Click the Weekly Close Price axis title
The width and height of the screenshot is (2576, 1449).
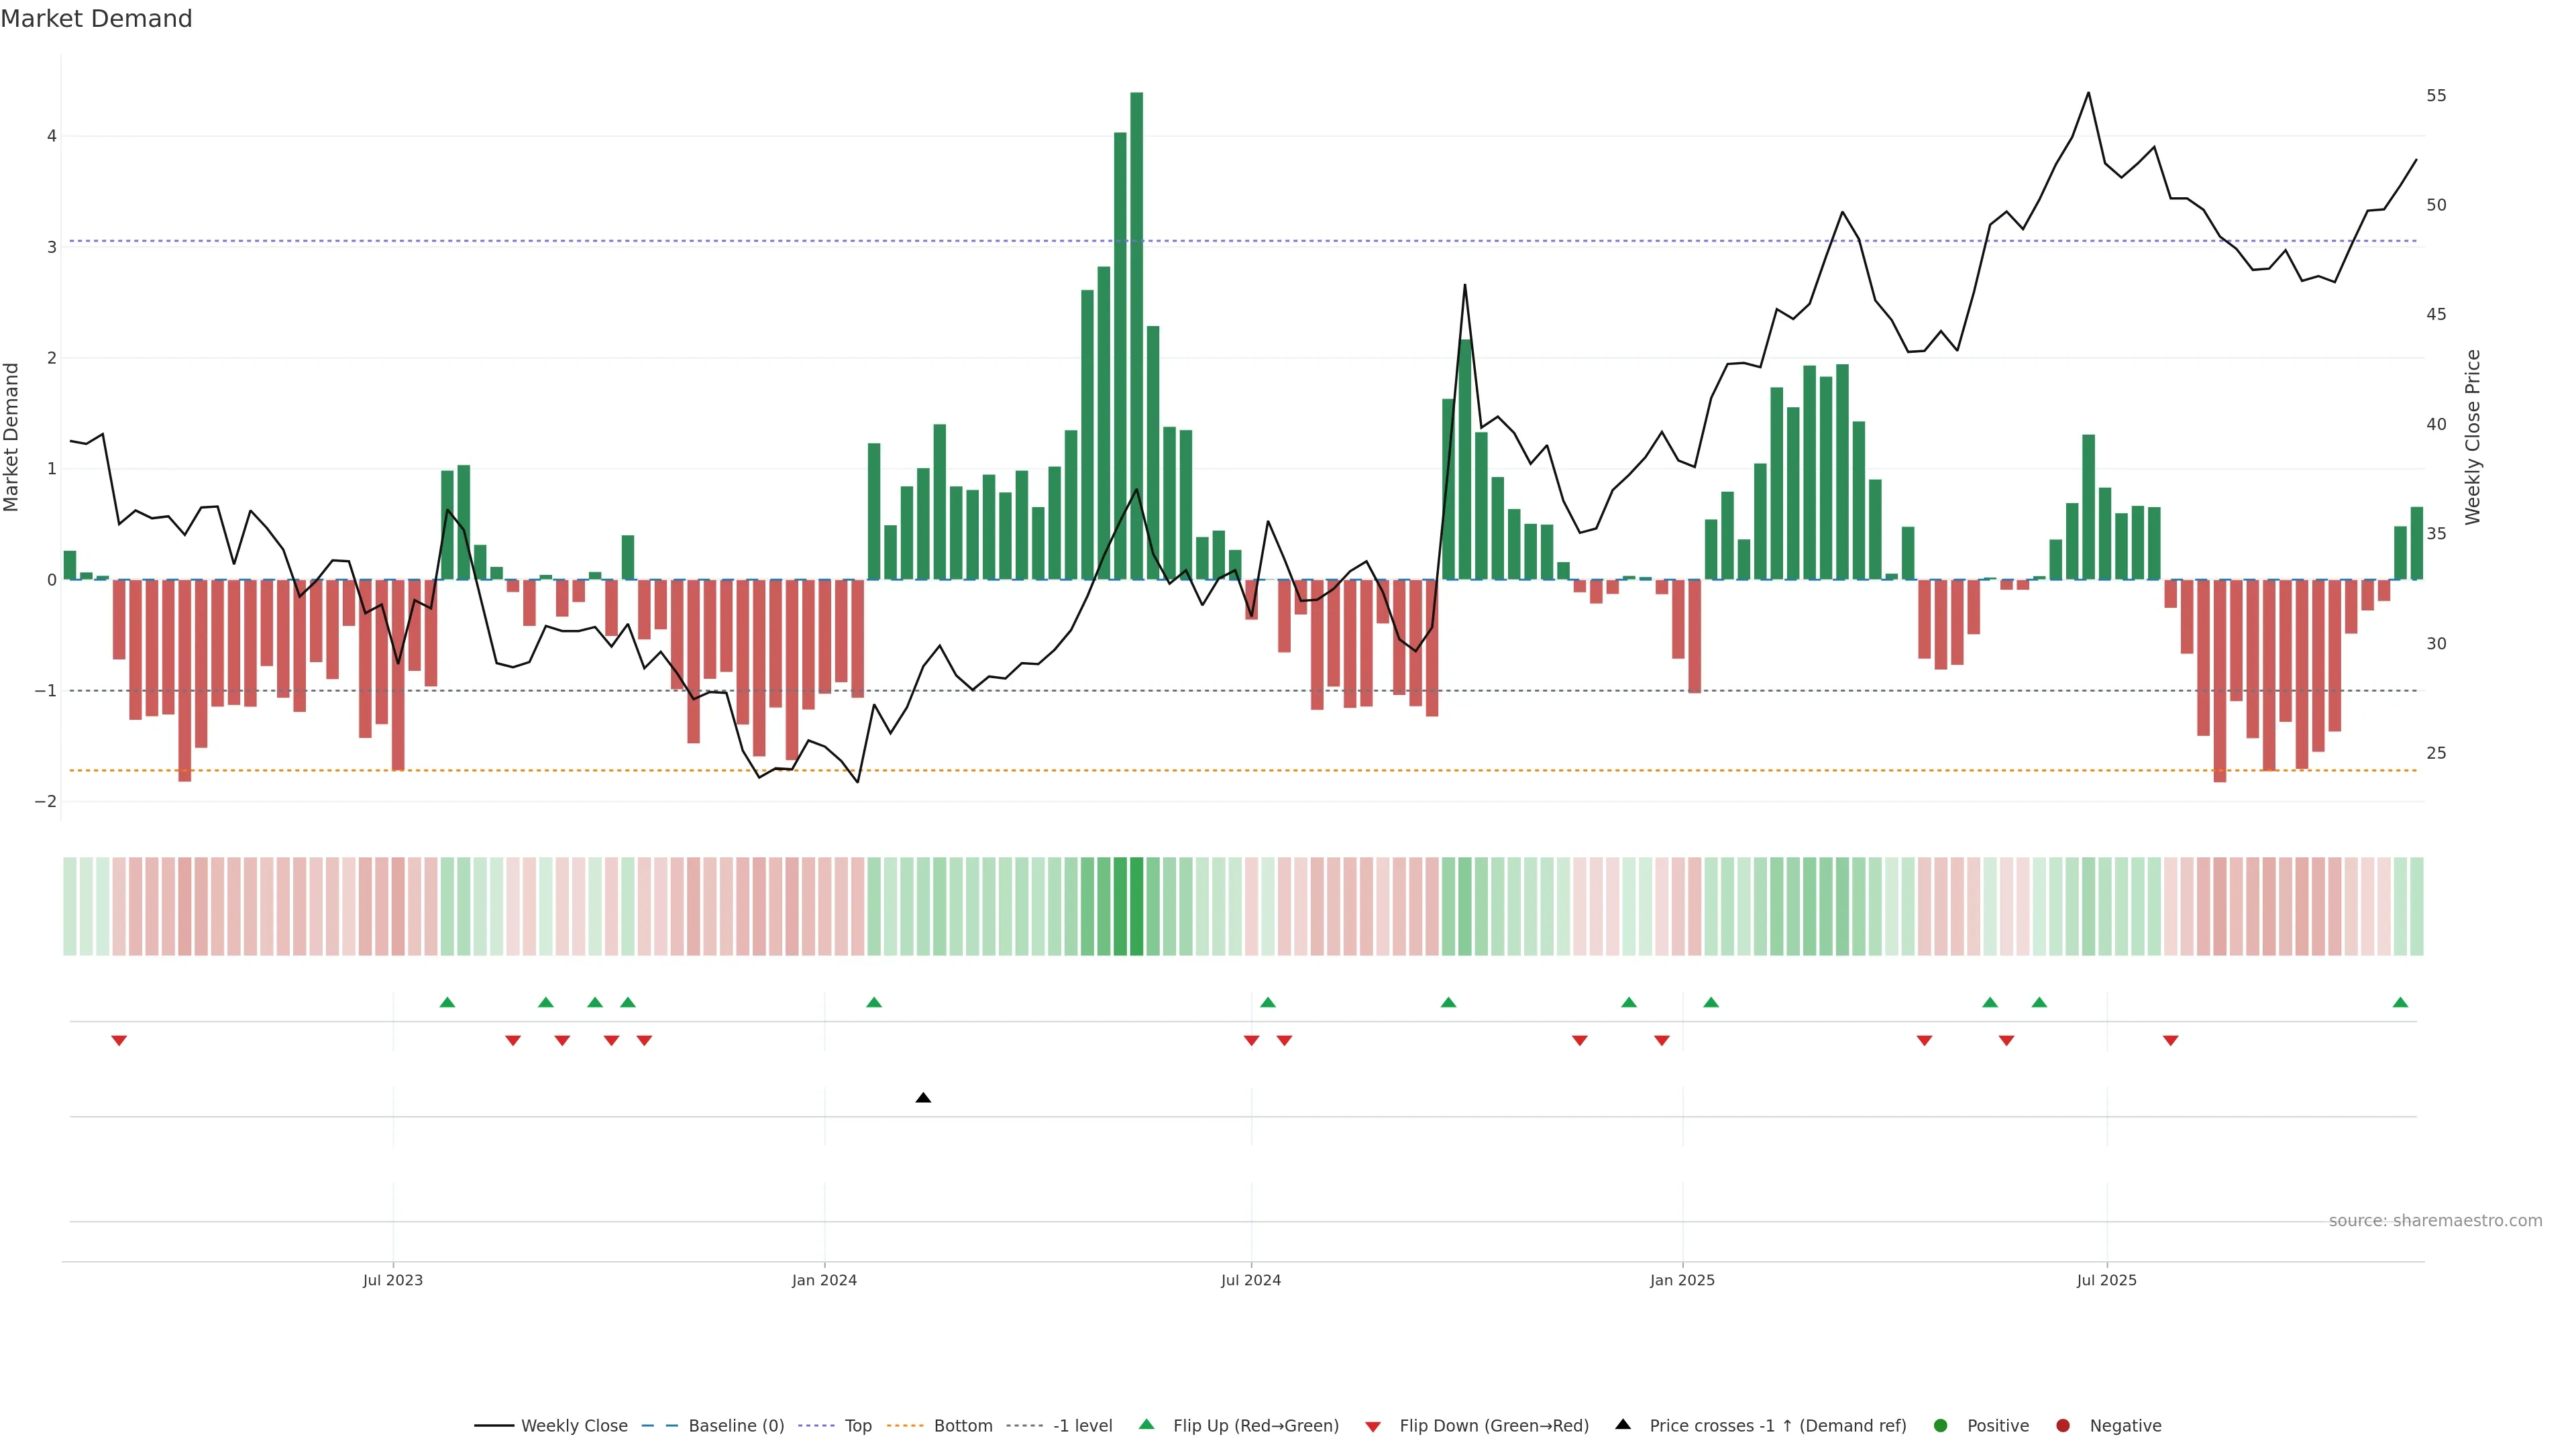(x=2473, y=437)
